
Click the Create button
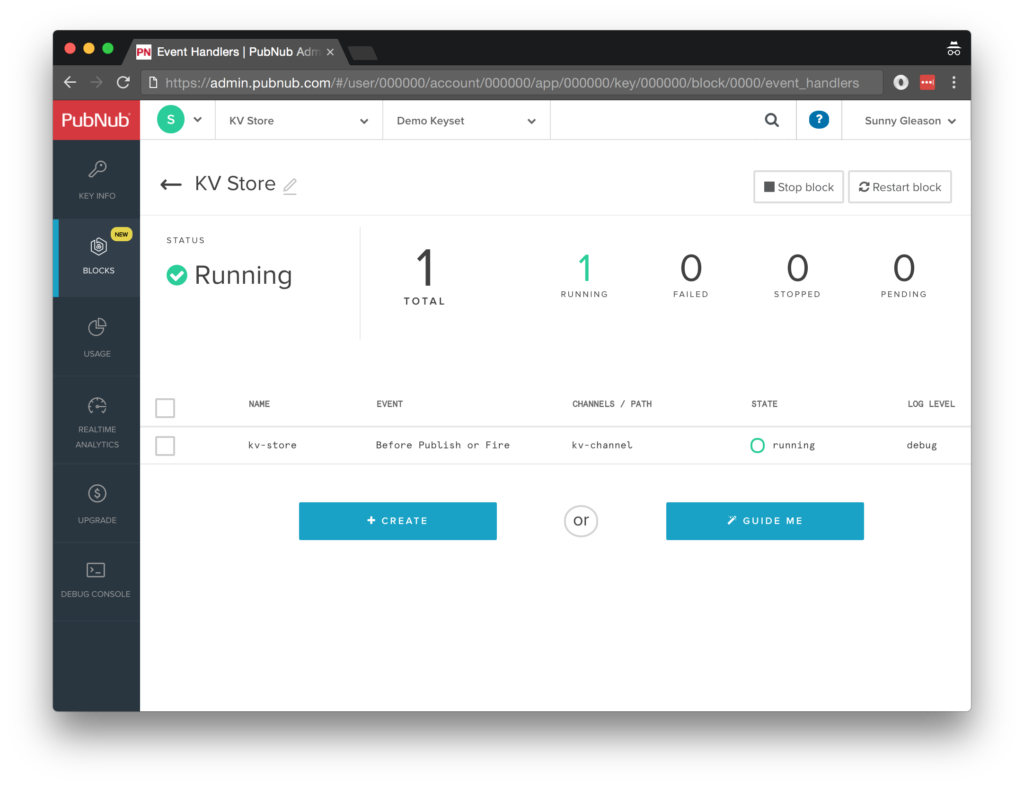click(397, 521)
